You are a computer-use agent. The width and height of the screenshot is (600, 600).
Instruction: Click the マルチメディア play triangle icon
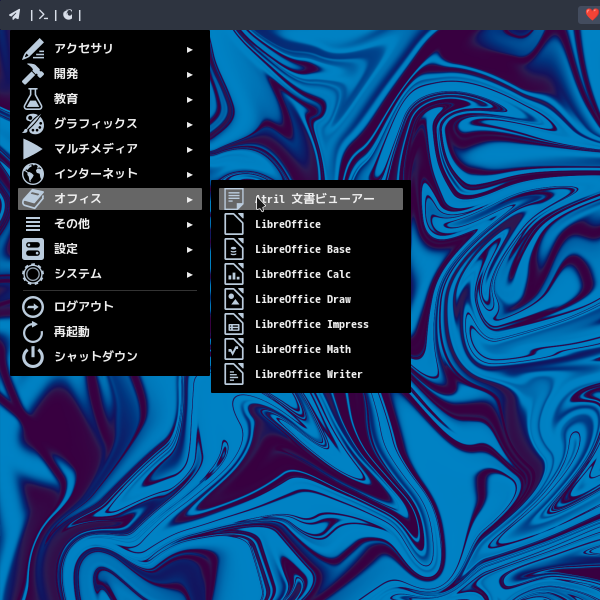point(33,149)
